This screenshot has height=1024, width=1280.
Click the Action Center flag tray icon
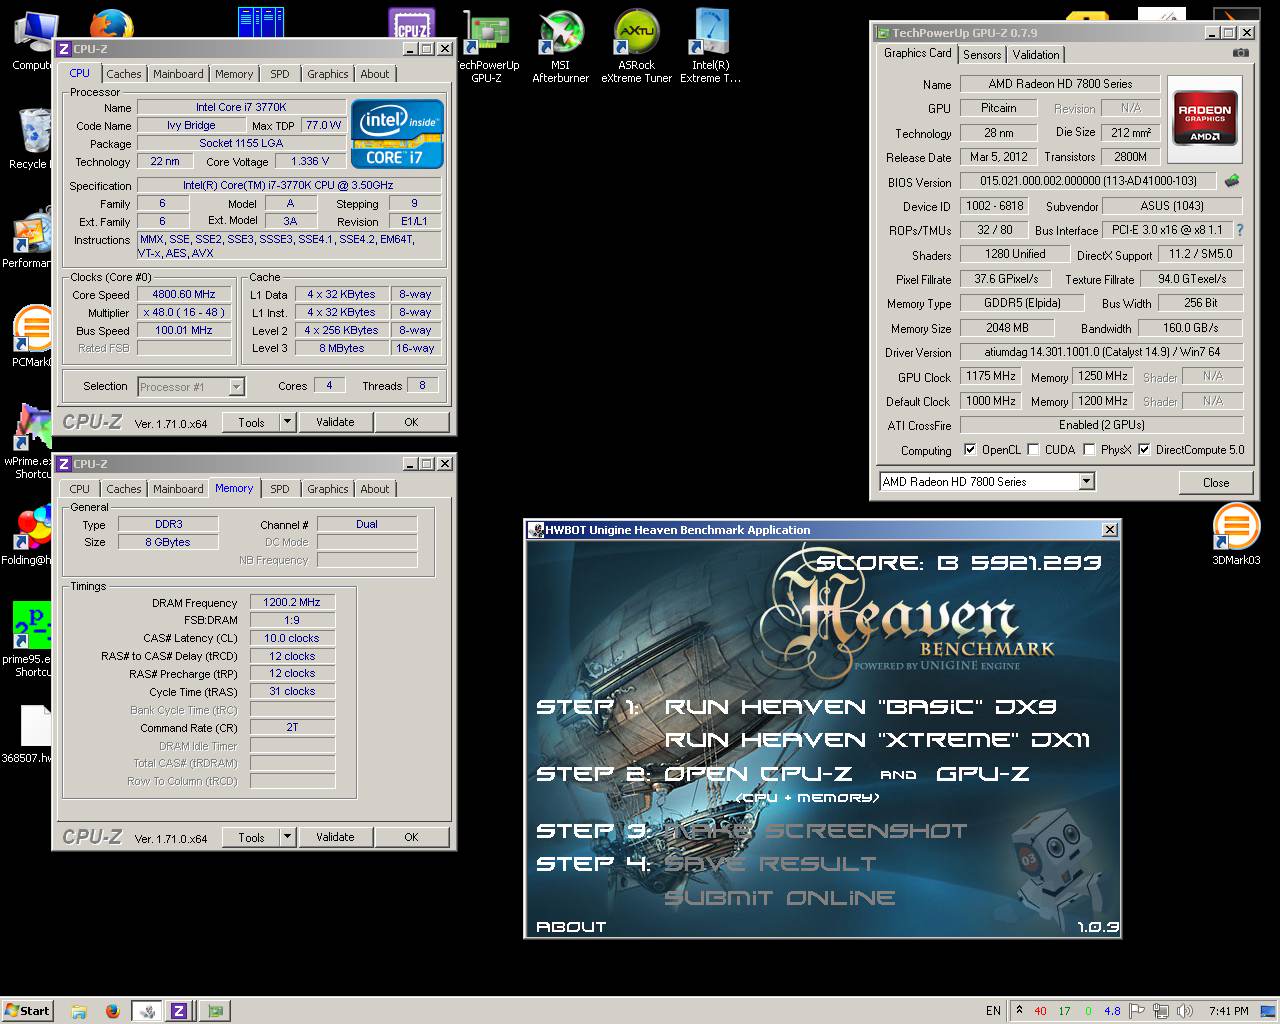1139,1011
